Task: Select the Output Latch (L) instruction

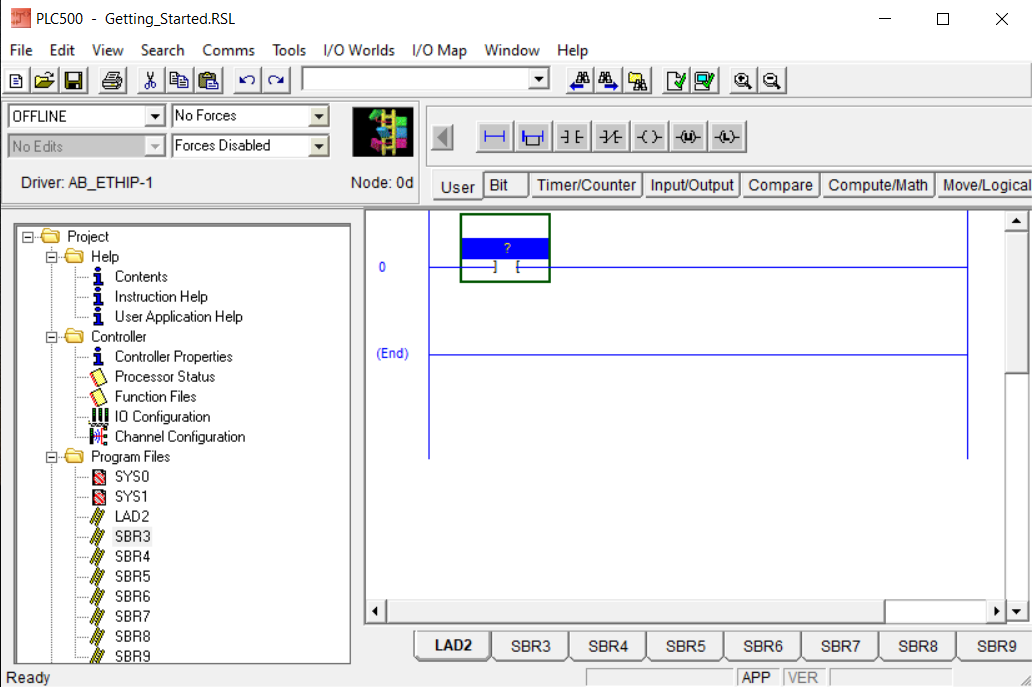Action: tap(727, 137)
